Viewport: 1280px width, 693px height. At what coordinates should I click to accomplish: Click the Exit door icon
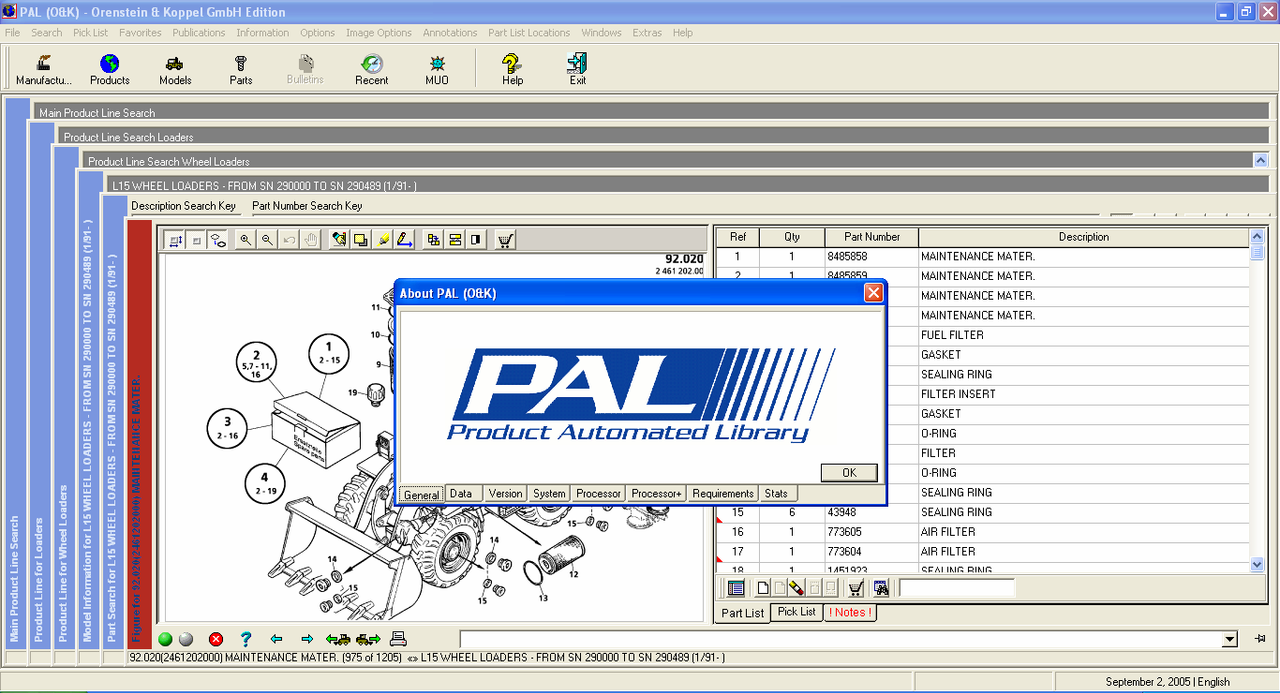click(577, 69)
